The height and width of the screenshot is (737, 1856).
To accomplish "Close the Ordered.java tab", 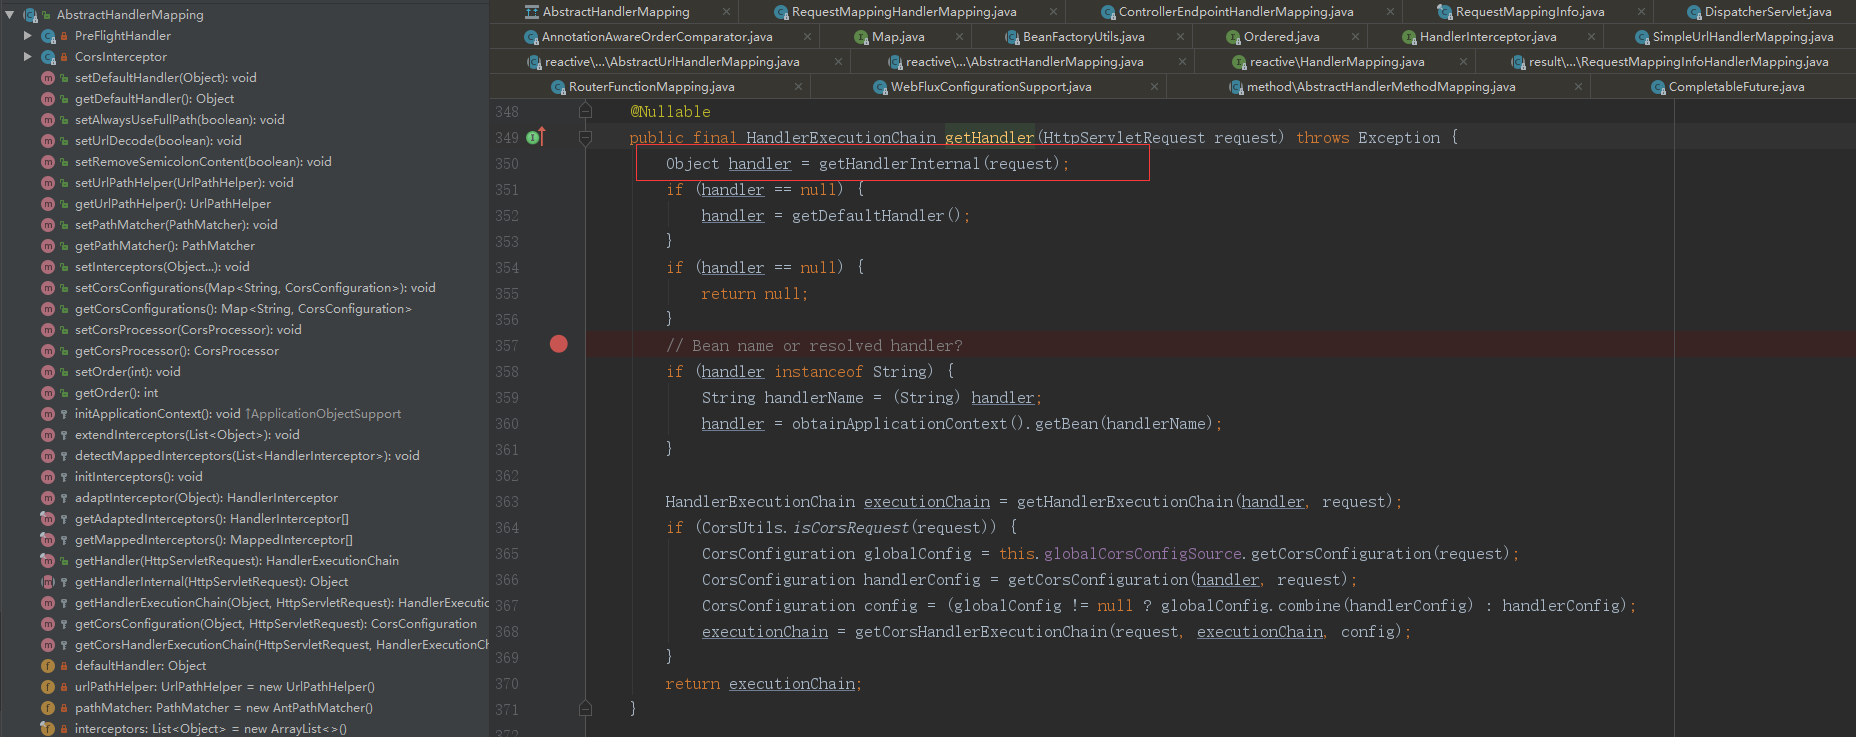I will (1355, 37).
